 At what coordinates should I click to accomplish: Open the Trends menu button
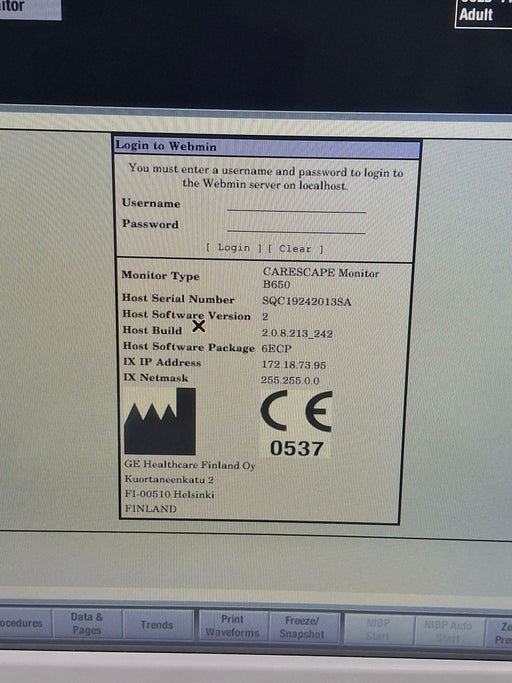(x=157, y=625)
